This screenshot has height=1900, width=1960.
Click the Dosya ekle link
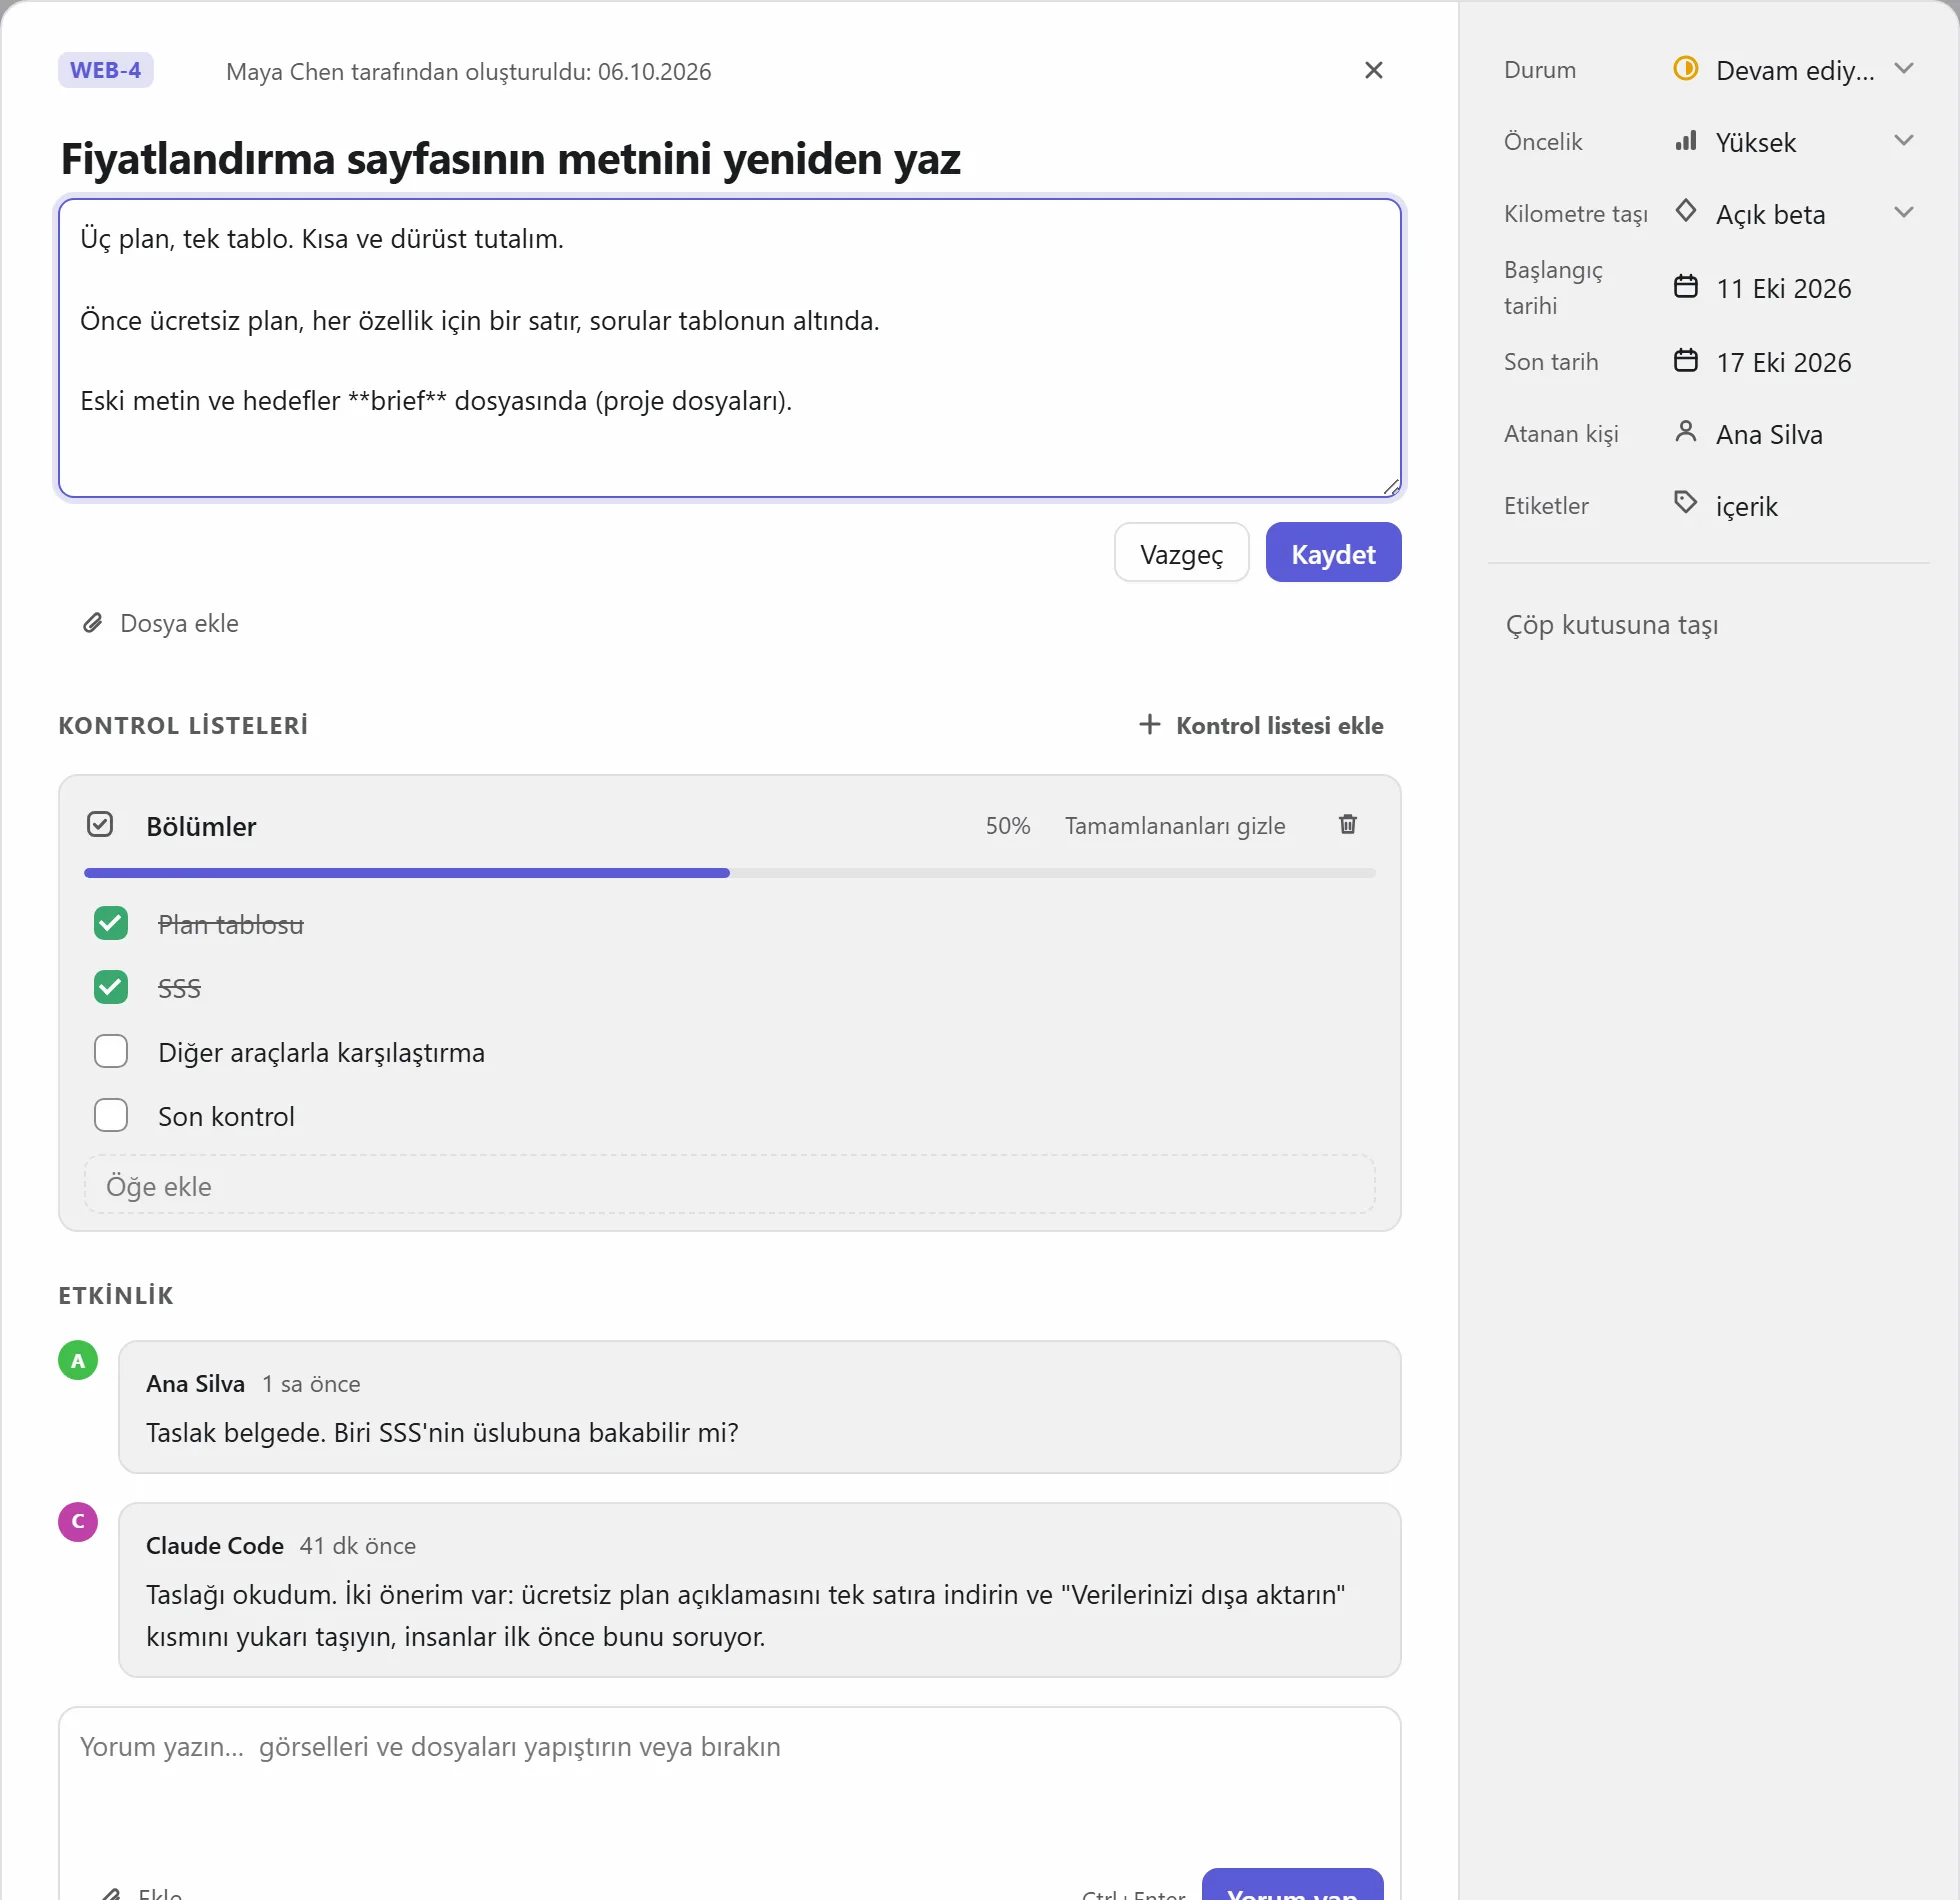pyautogui.click(x=162, y=623)
